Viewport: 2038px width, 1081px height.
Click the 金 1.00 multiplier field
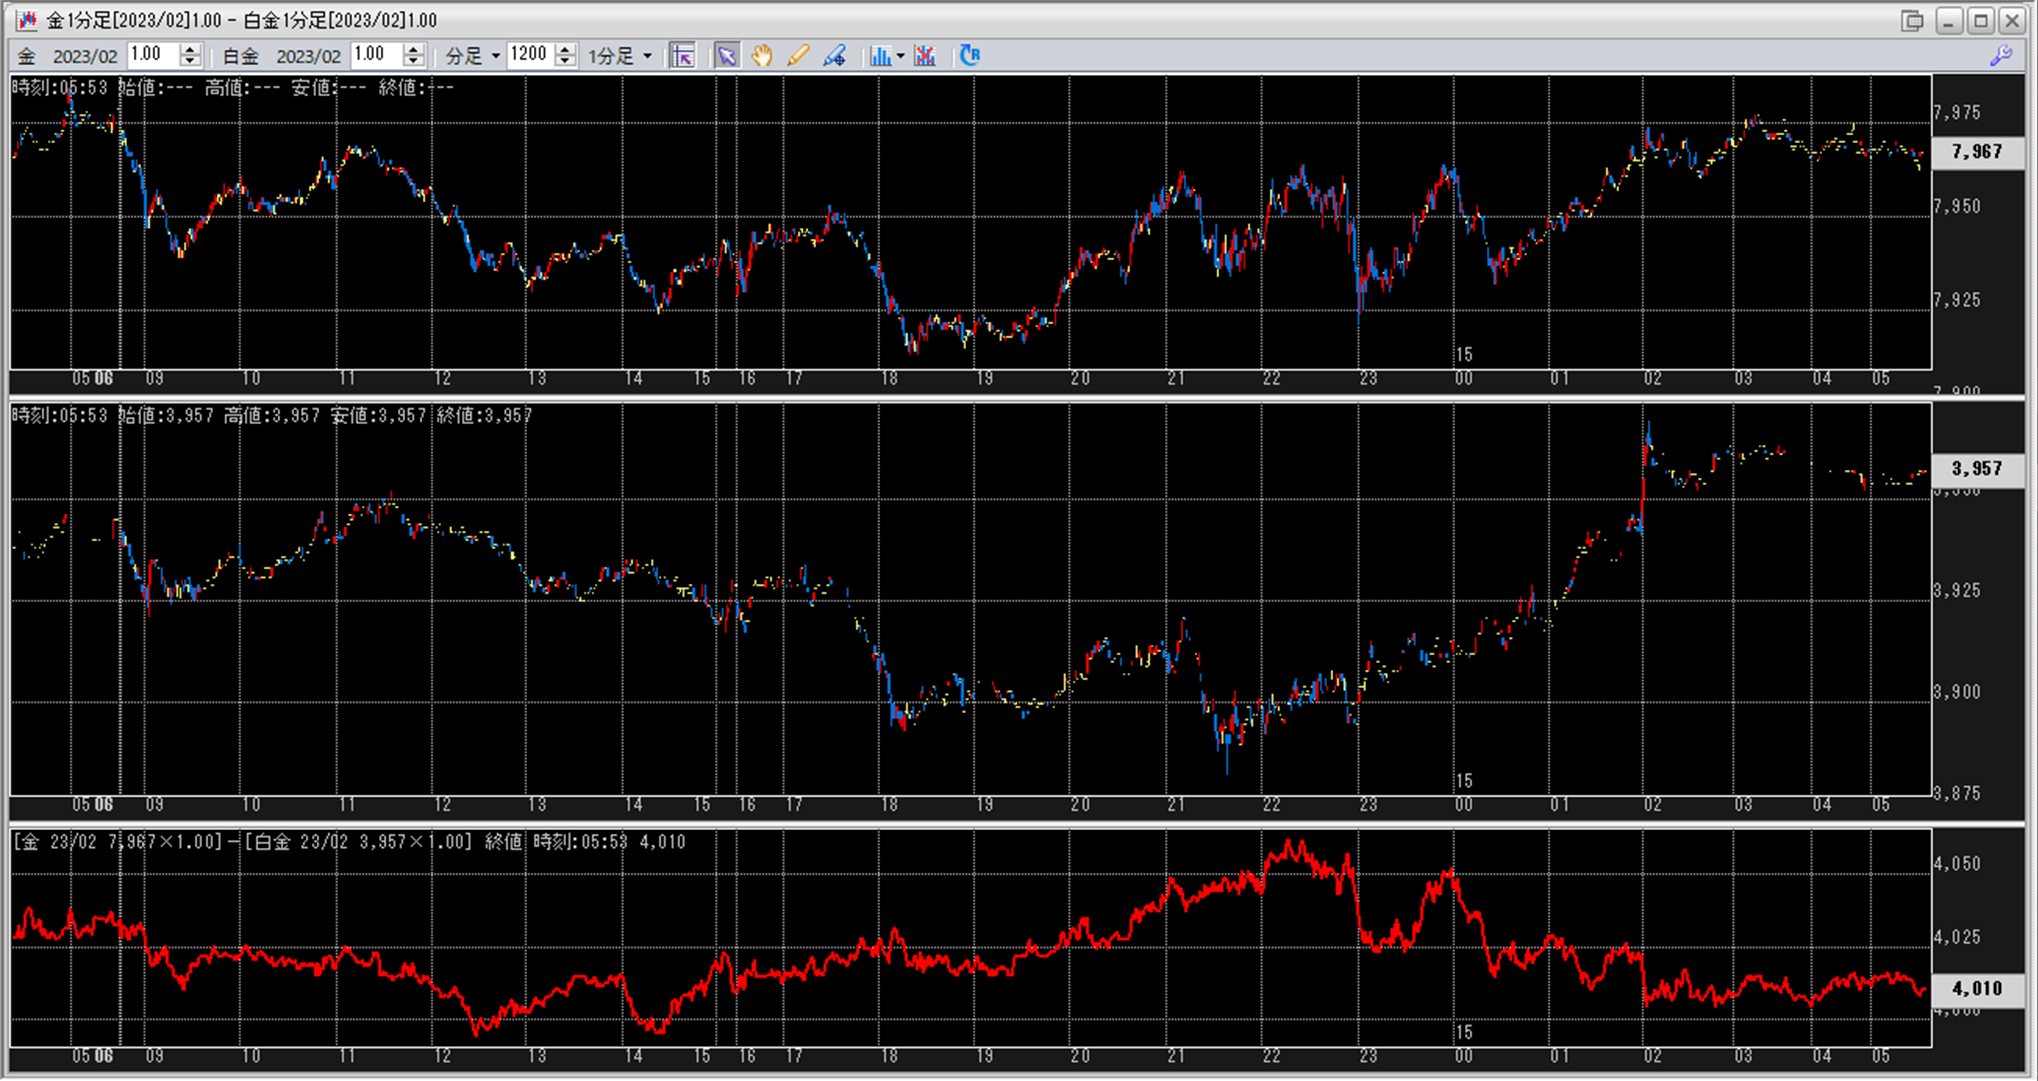(152, 55)
